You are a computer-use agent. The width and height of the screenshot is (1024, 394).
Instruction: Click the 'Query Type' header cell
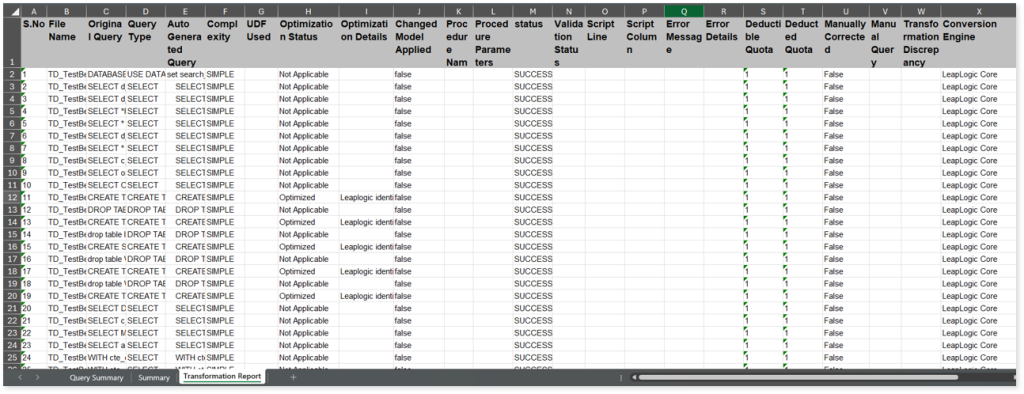[x=146, y=42]
